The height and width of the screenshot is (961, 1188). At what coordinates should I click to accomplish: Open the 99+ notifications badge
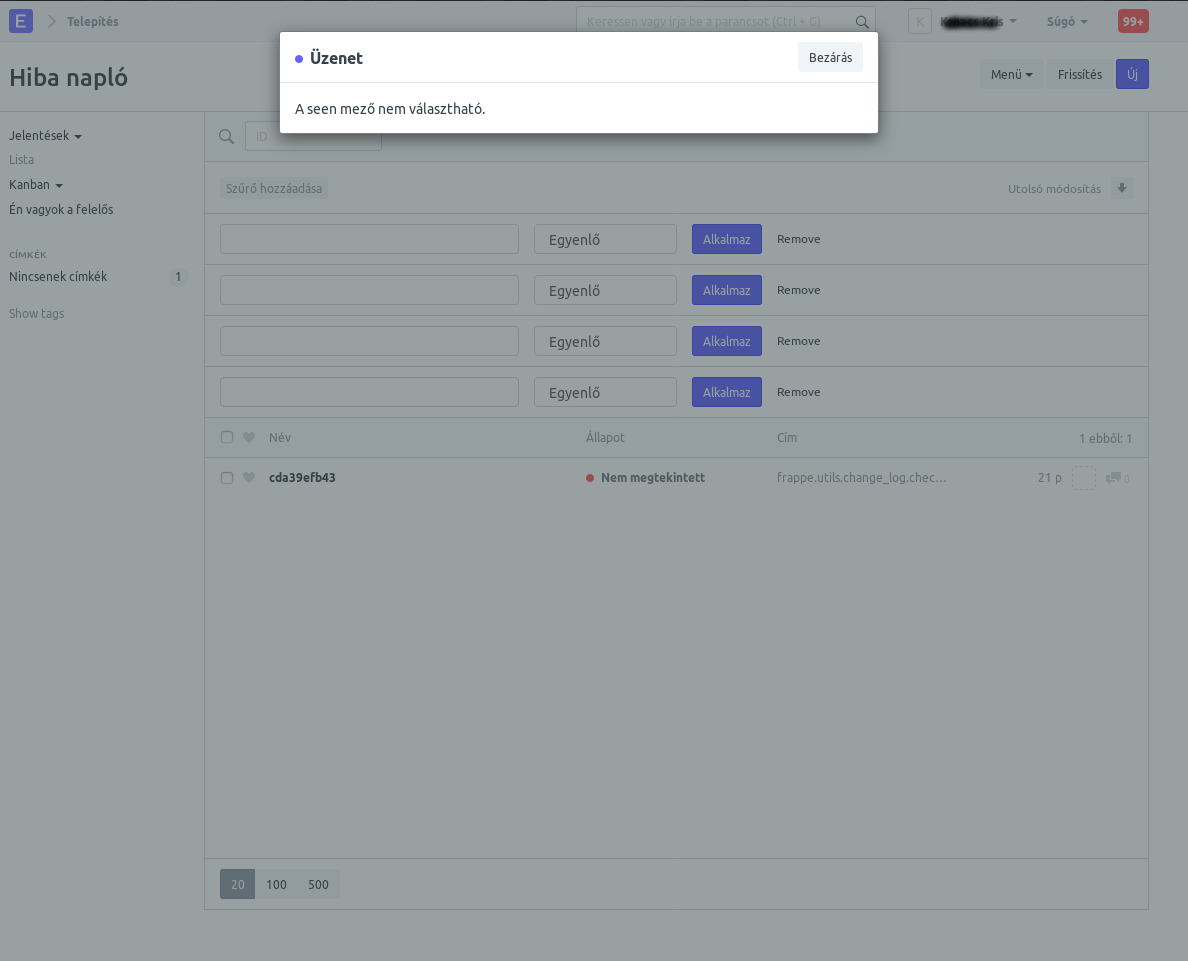point(1133,21)
